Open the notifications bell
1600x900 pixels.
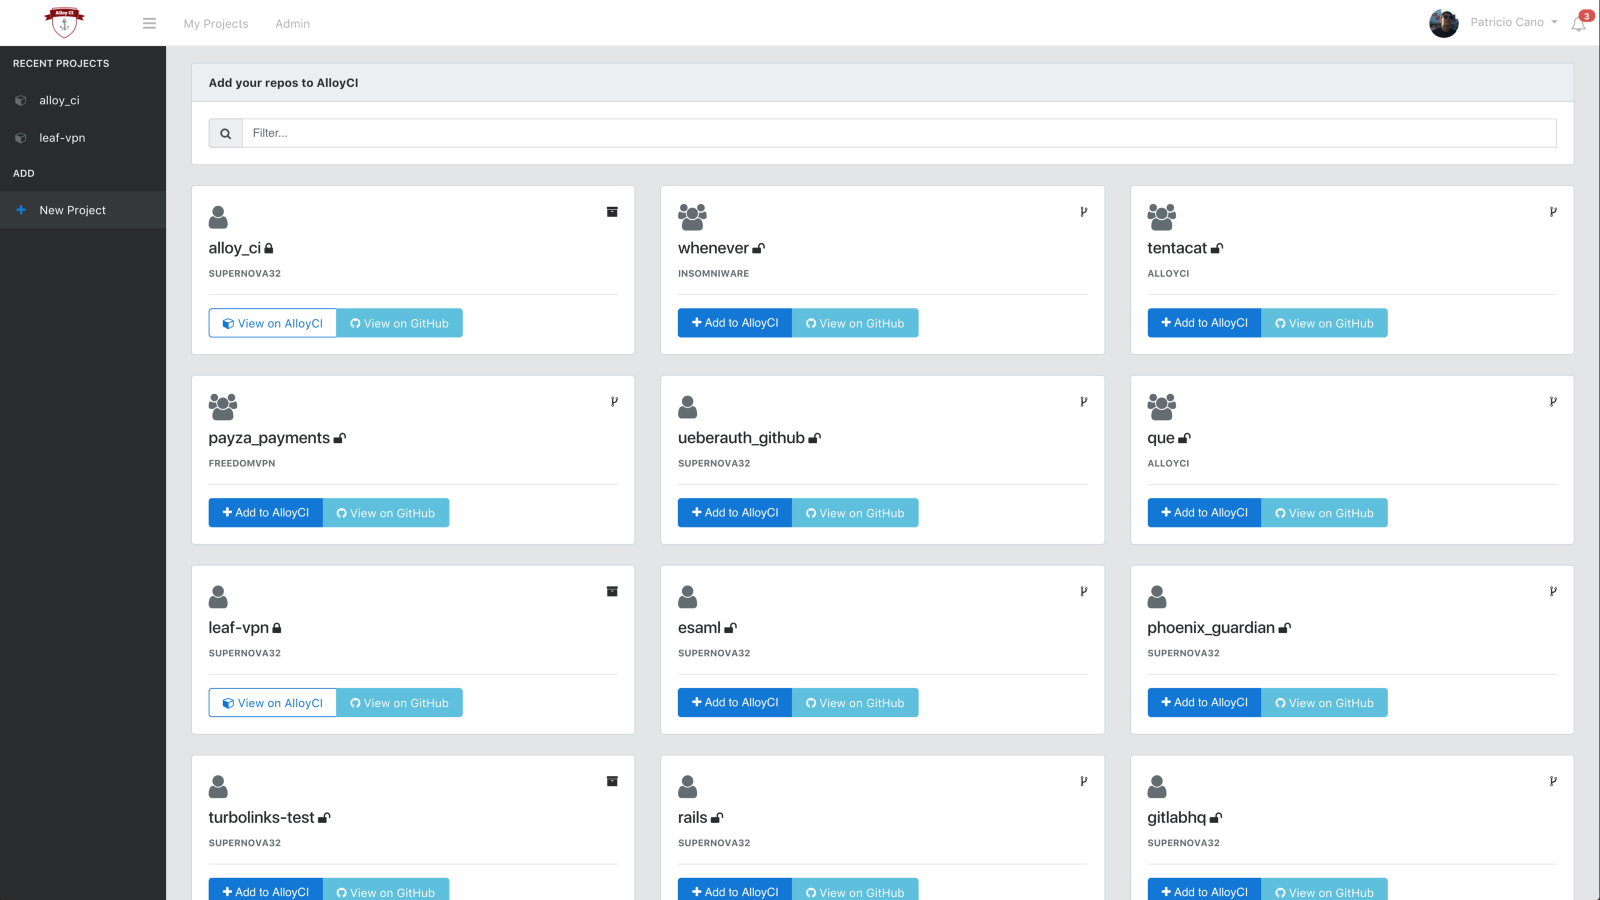click(x=1578, y=24)
